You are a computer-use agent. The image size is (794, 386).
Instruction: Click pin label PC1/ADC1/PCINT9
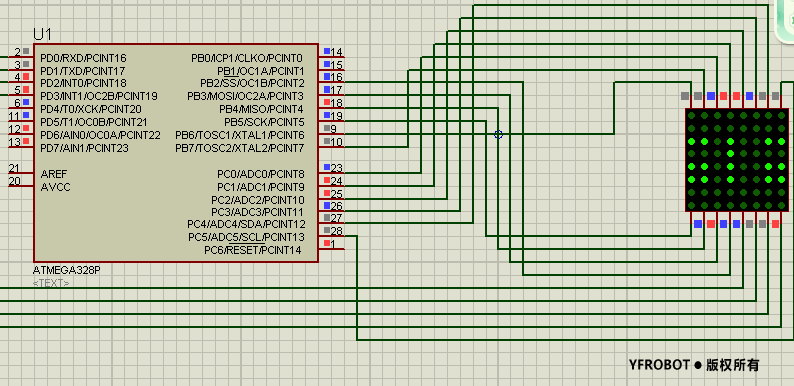pyautogui.click(x=261, y=187)
